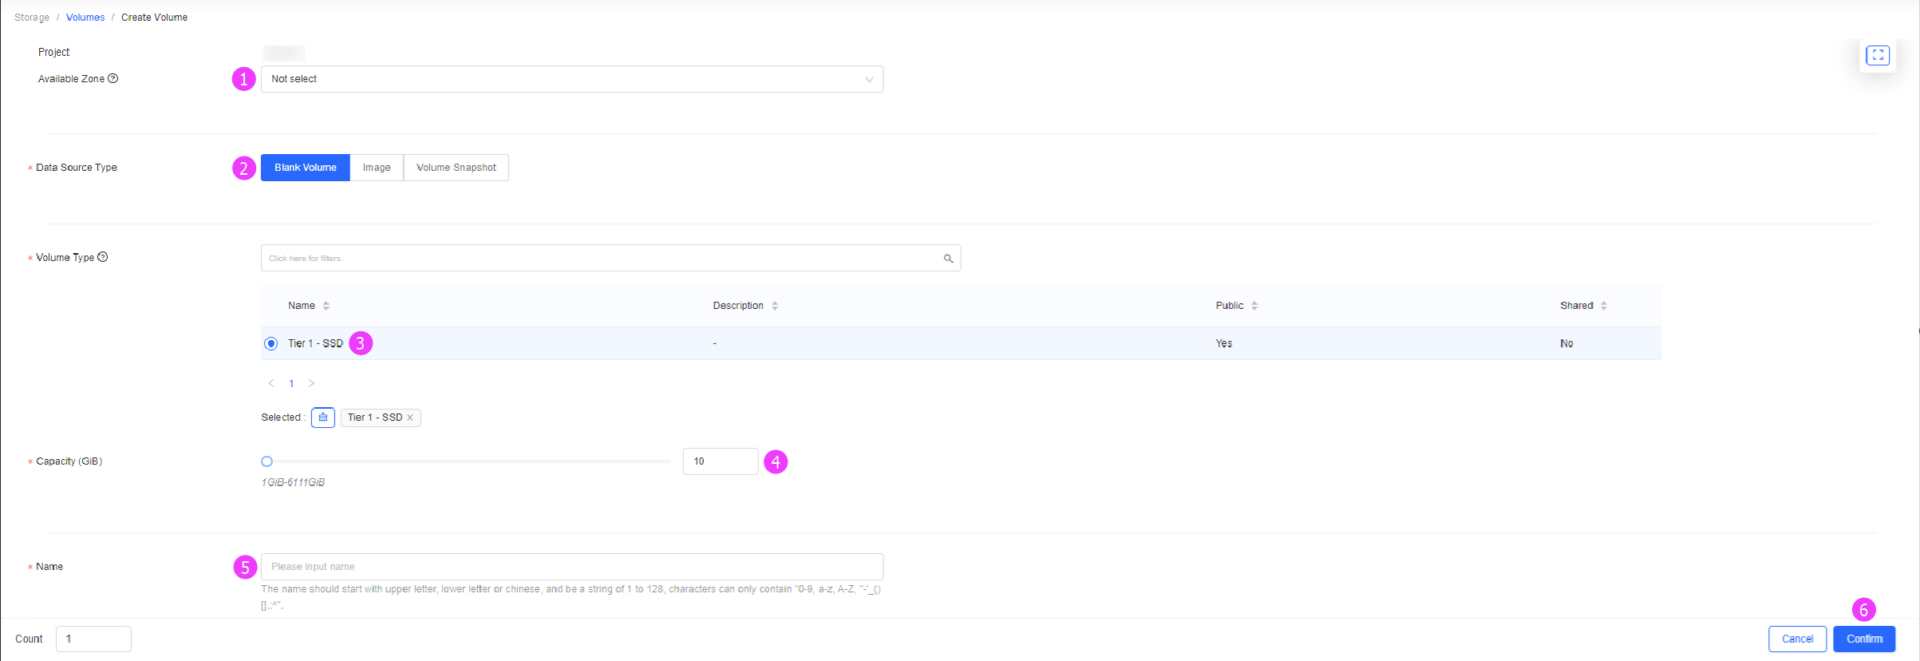The width and height of the screenshot is (1920, 661).
Task: Select Blank Volume data source
Action: tap(305, 167)
